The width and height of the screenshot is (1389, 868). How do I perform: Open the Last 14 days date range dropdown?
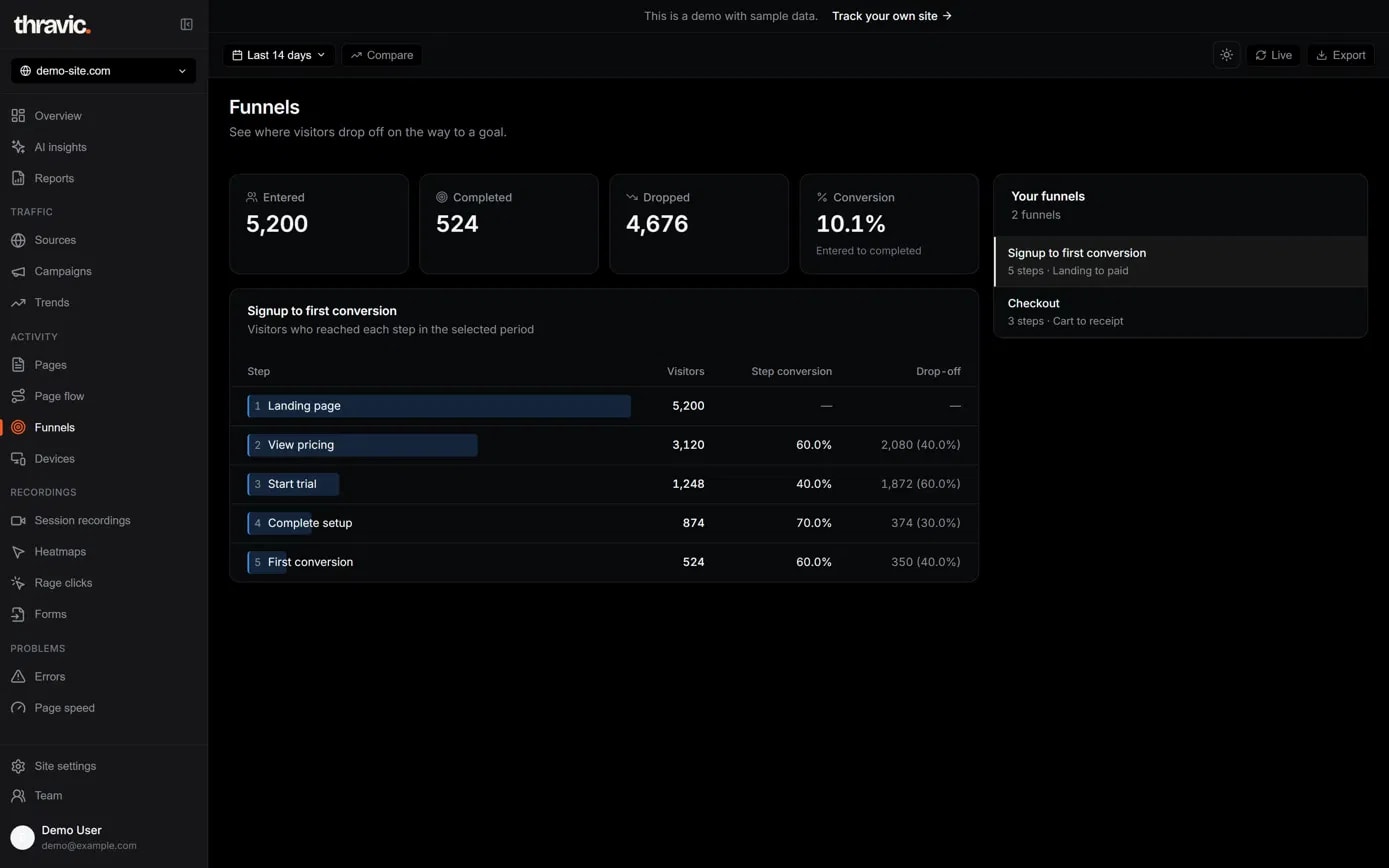[279, 55]
